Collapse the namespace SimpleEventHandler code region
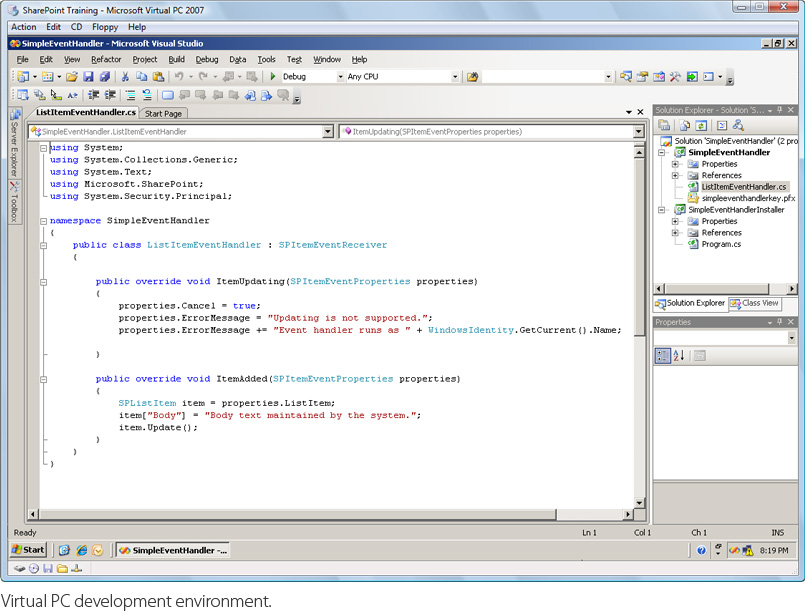The width and height of the screenshot is (805, 611). pos(44,221)
